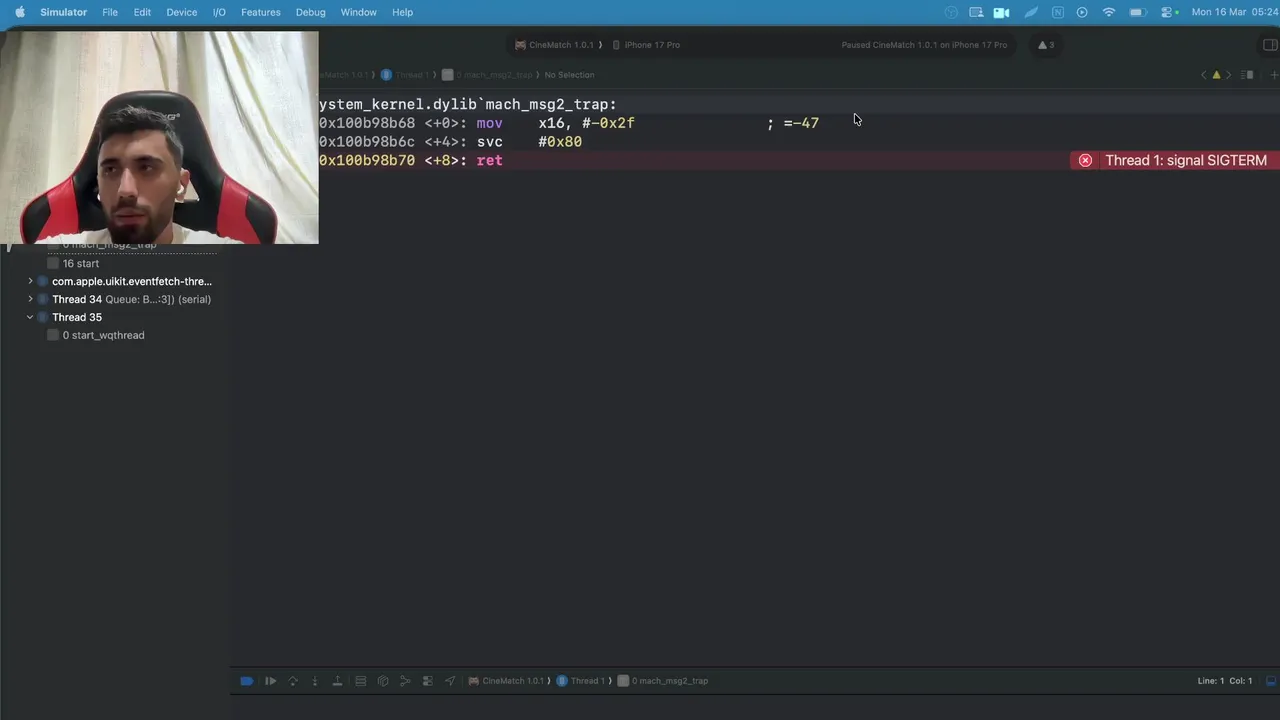Expand the com.apple.uikit.eventfetch thread
The width and height of the screenshot is (1280, 720).
pos(30,281)
